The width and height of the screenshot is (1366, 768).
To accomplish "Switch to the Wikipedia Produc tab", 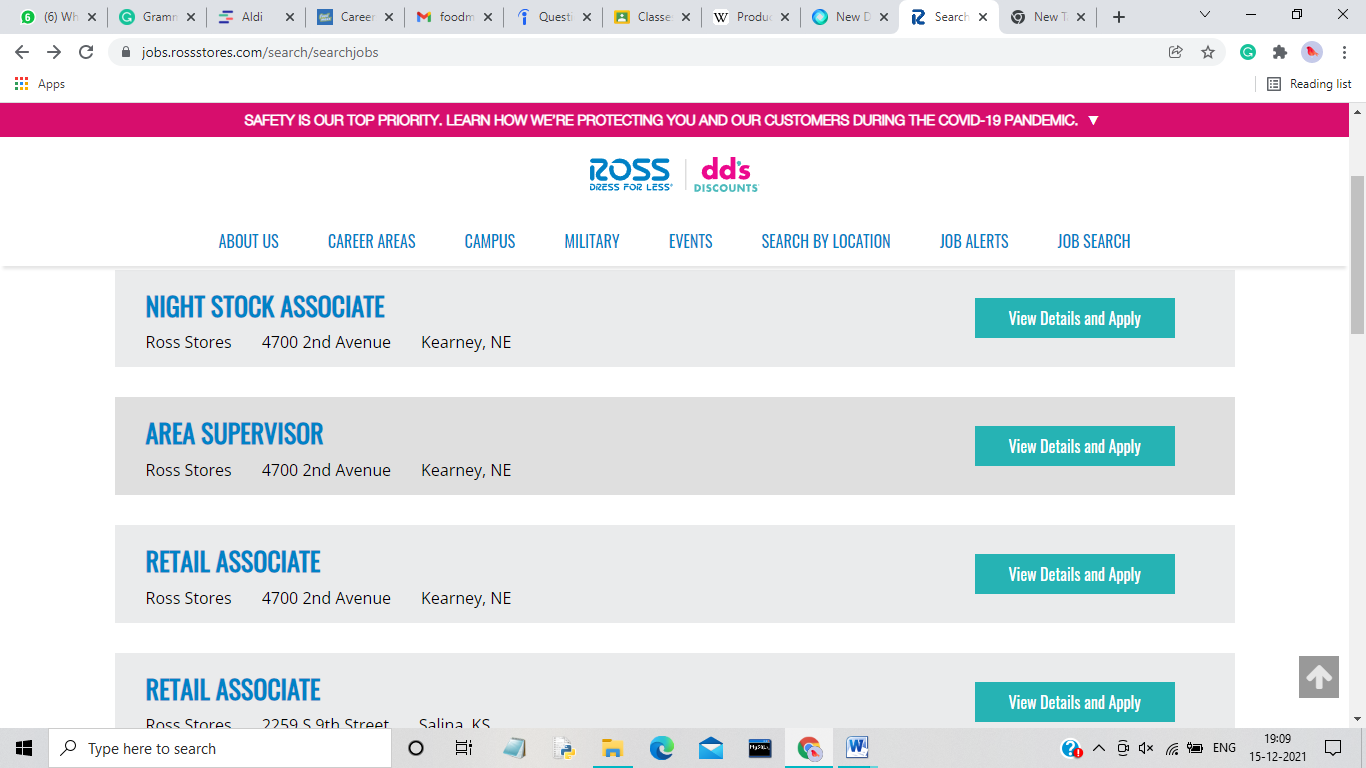I will [x=750, y=17].
